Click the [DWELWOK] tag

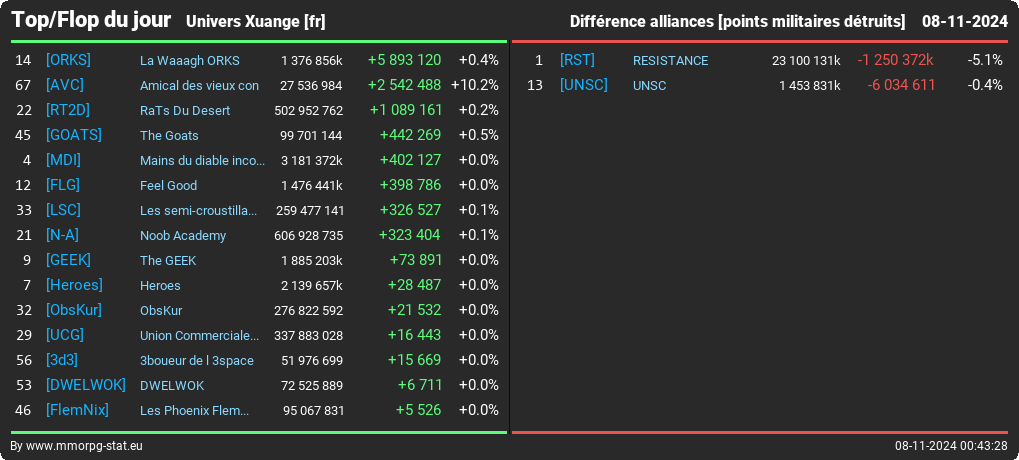click(85, 385)
